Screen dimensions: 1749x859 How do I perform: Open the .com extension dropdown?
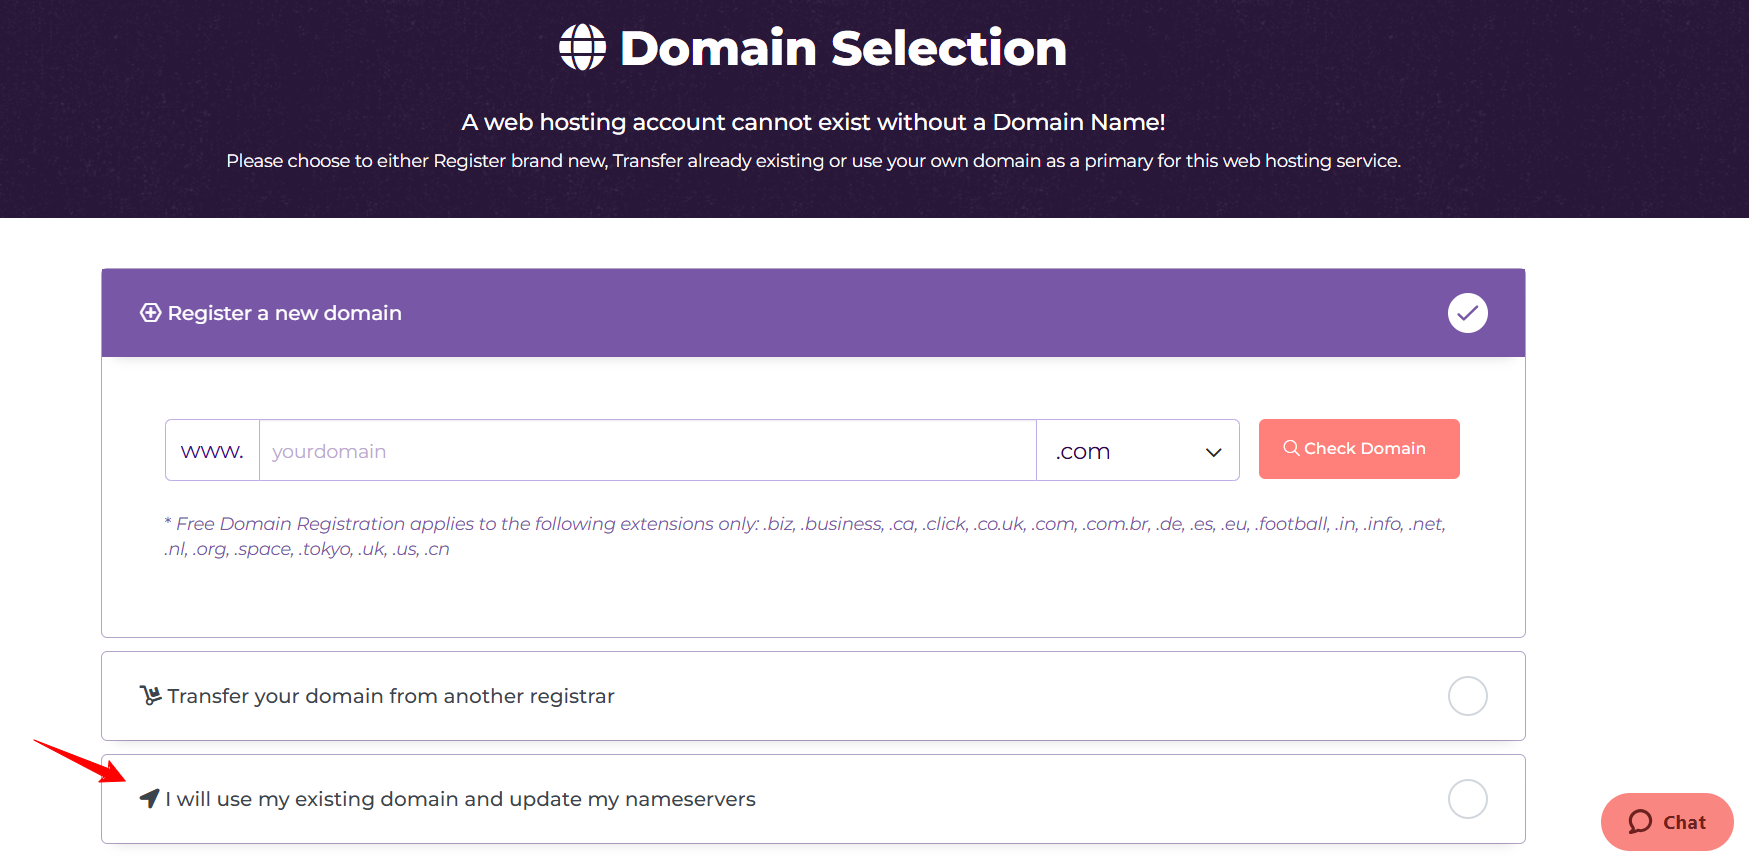coord(1138,451)
